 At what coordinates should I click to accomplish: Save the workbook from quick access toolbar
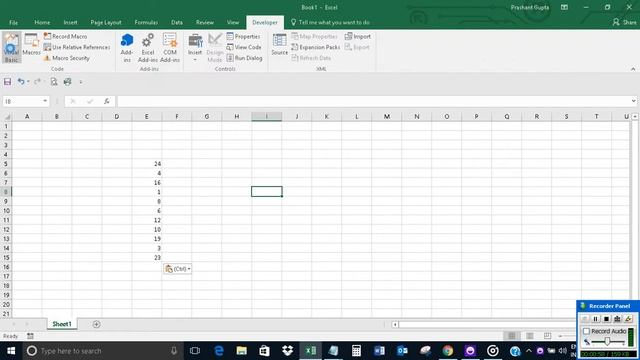(x=7, y=82)
